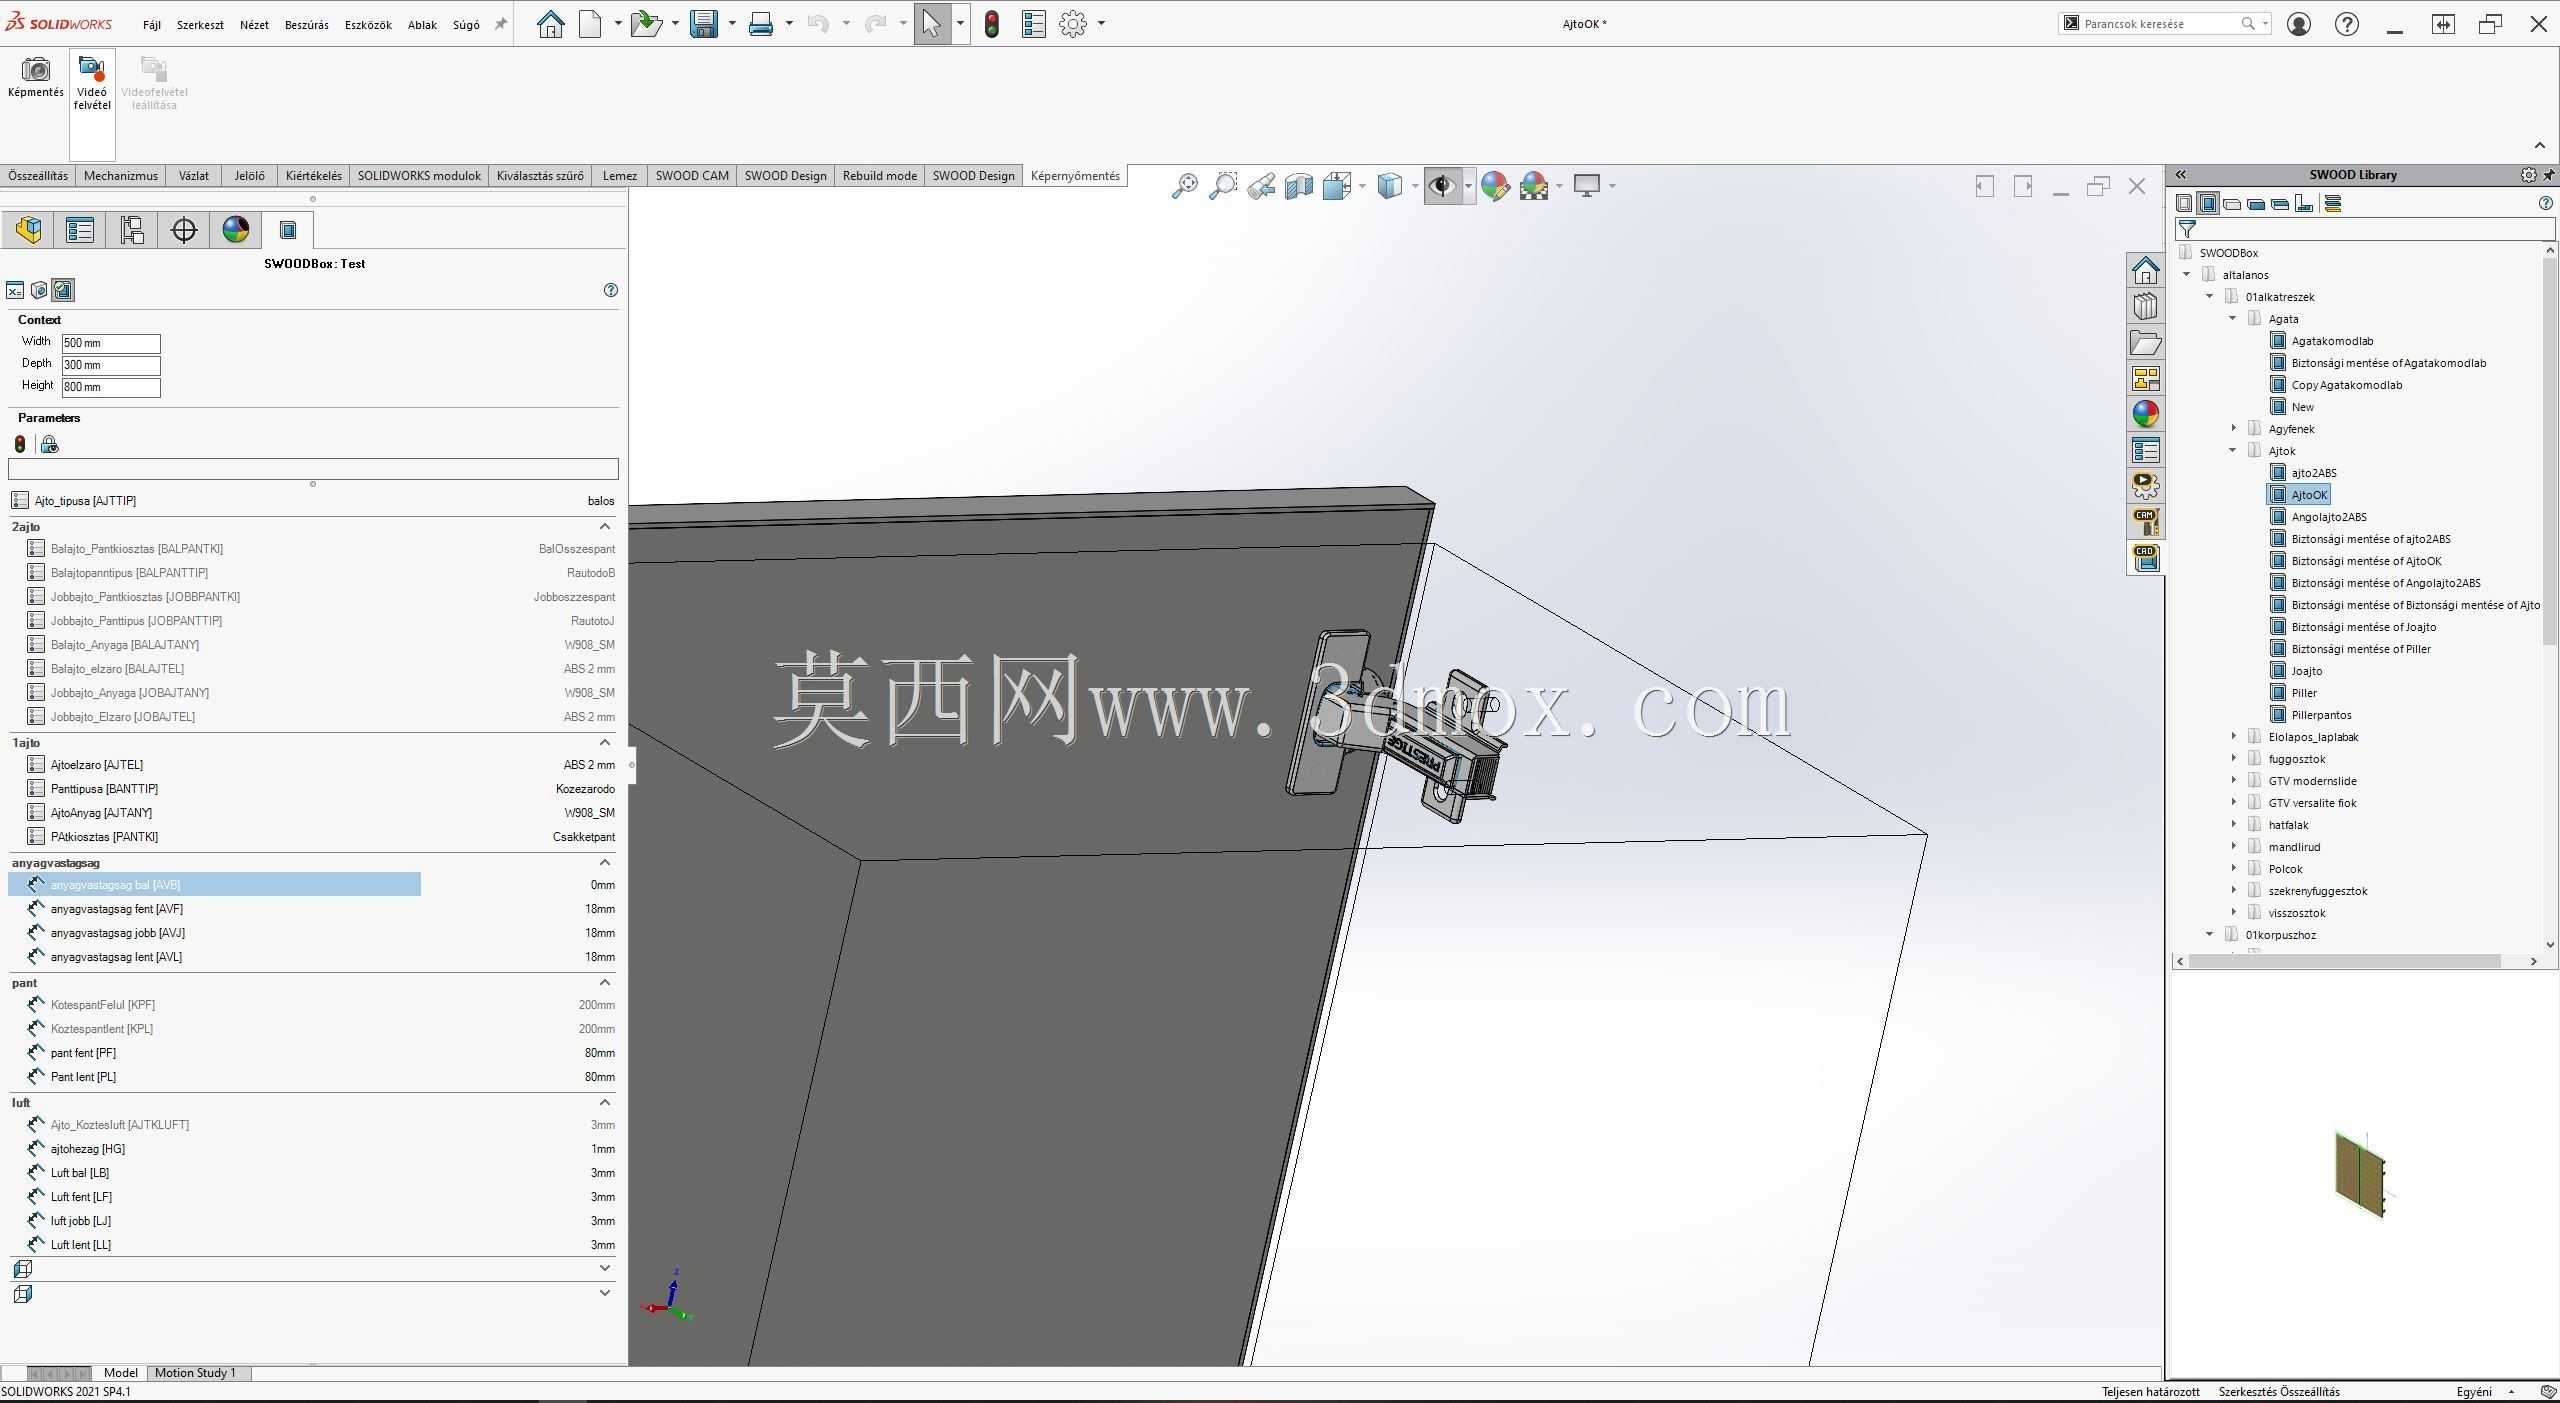Viewport: 2560px width, 1403px height.
Task: Click SOLIDWORKS Resources home icon in task pane
Action: [2145, 270]
